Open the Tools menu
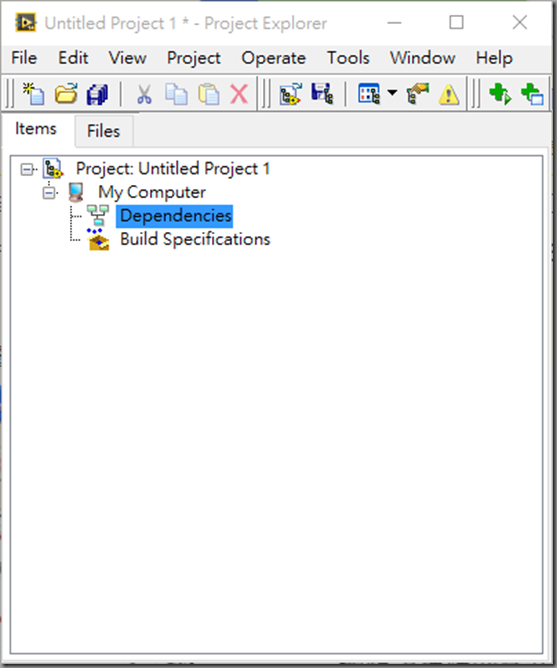 [348, 58]
